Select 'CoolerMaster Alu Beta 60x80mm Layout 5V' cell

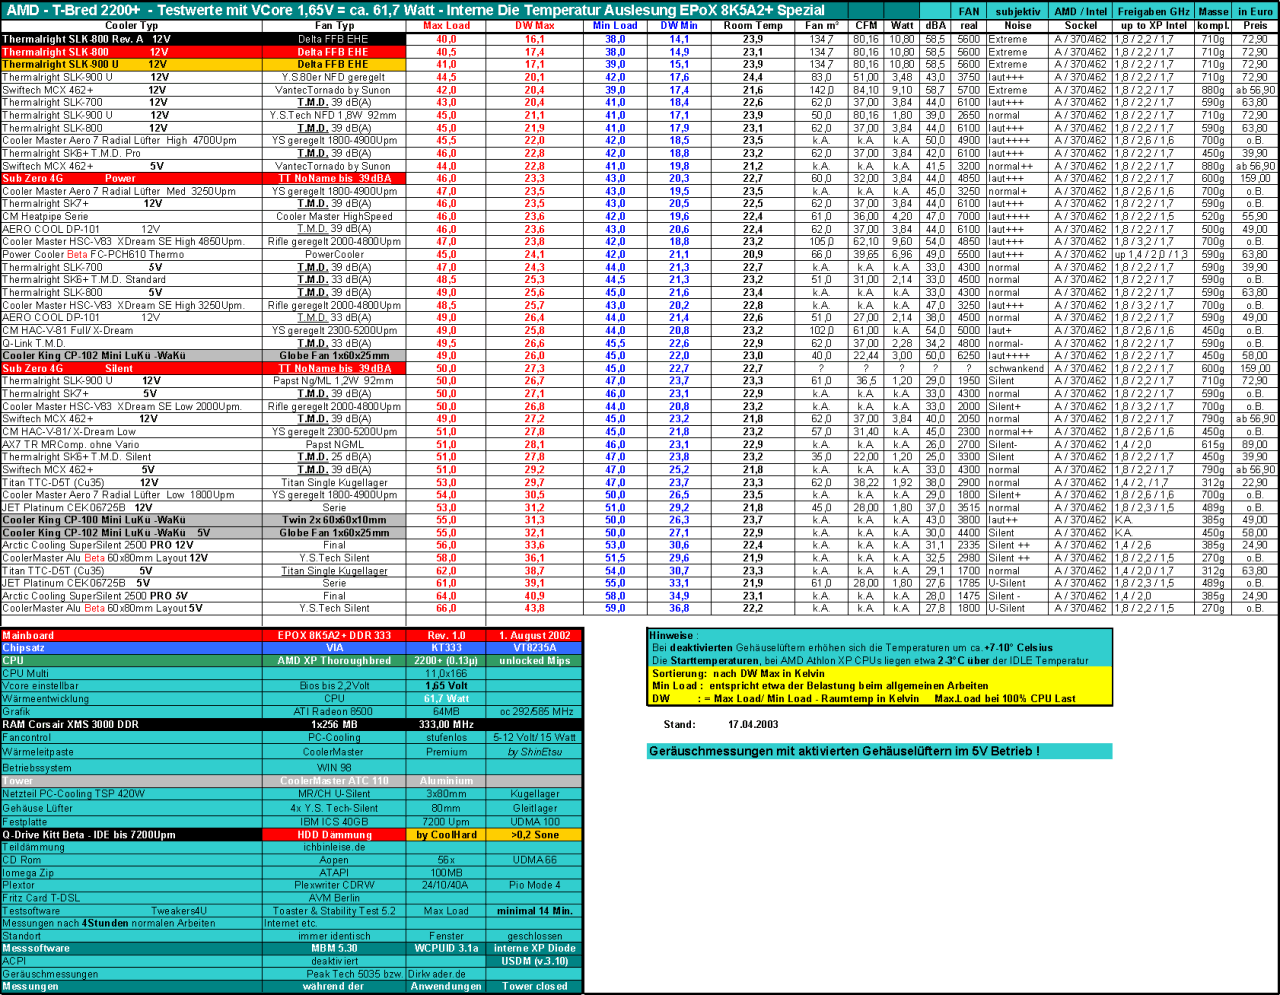[132, 608]
